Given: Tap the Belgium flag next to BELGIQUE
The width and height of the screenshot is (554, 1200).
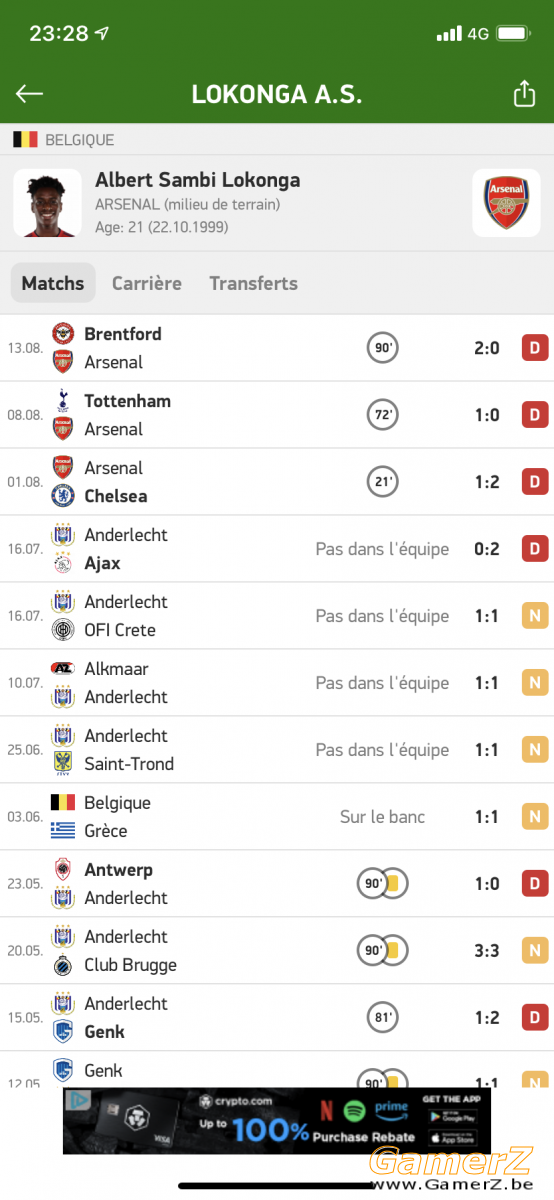Looking at the screenshot, I should pos(25,140).
